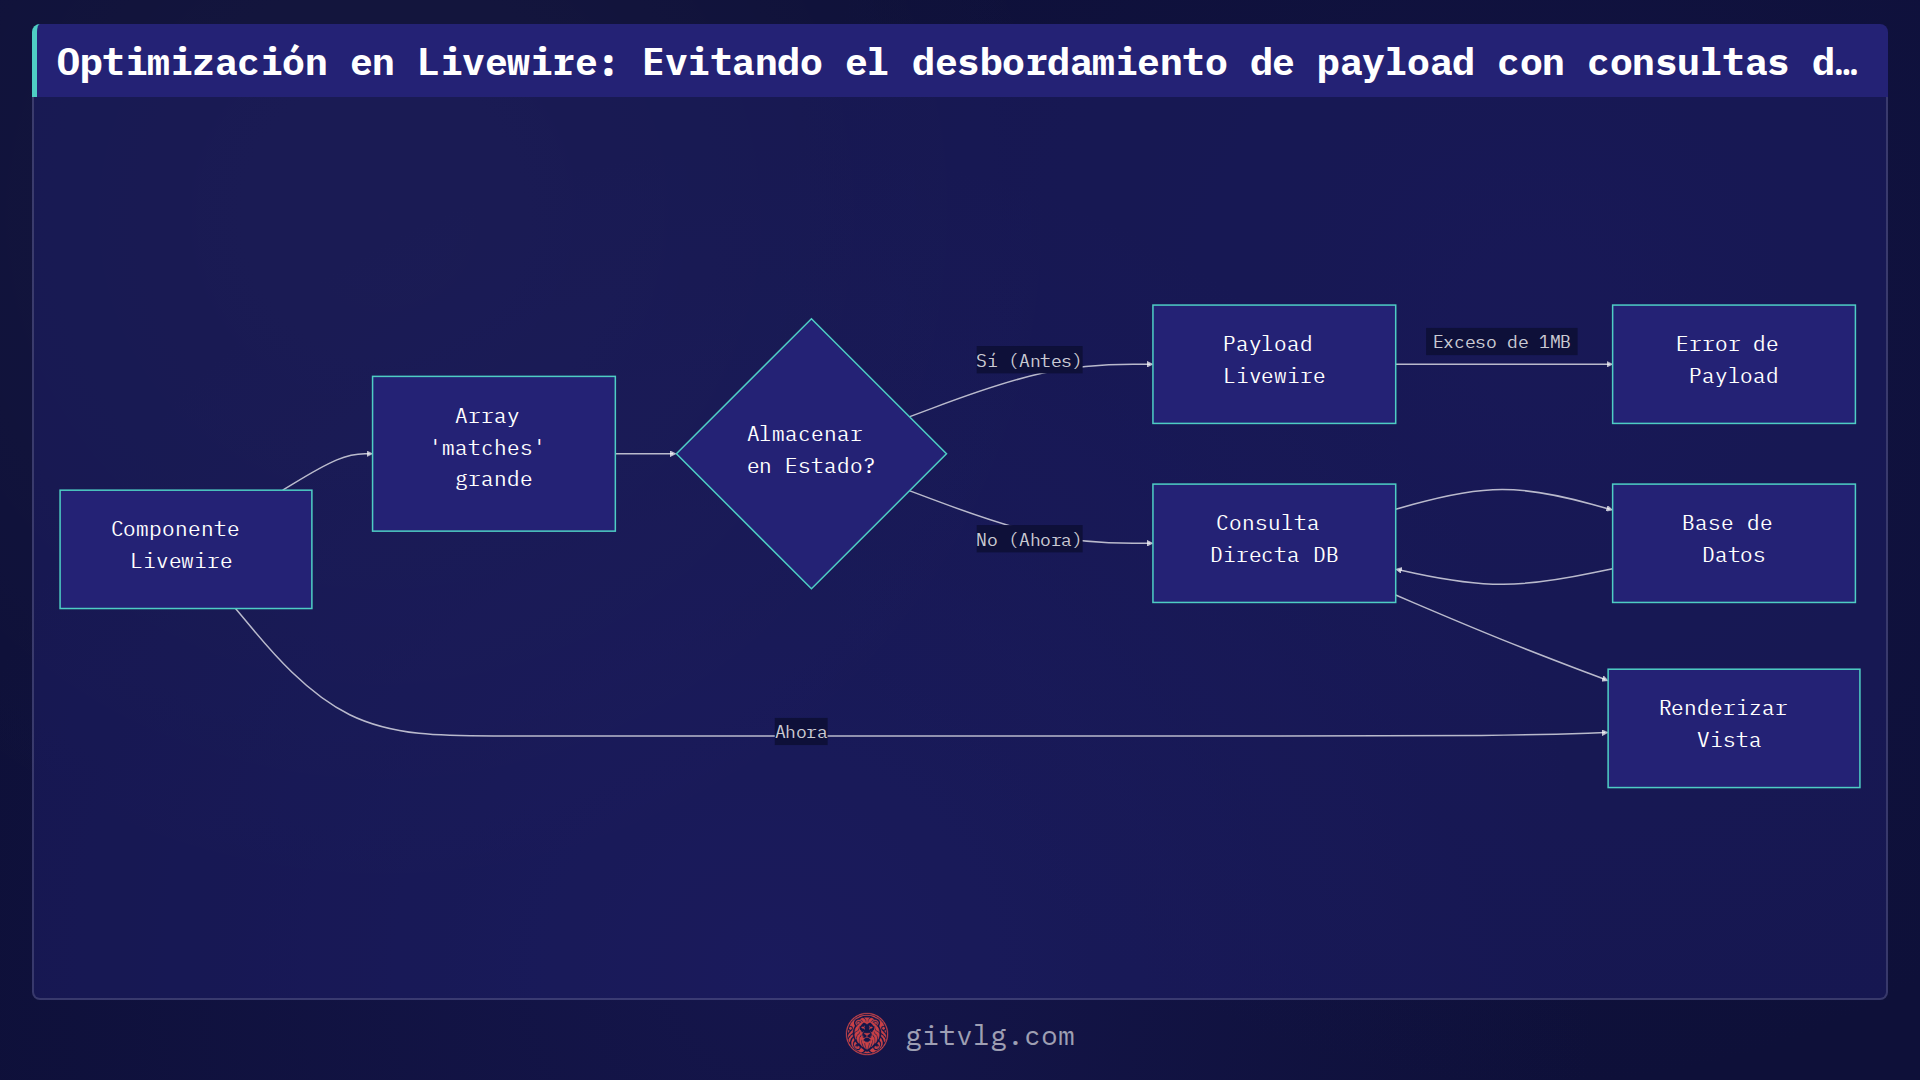Click the 'Sí (Antes)' edge label
Screen dimensions: 1920x1080
(1029, 361)
